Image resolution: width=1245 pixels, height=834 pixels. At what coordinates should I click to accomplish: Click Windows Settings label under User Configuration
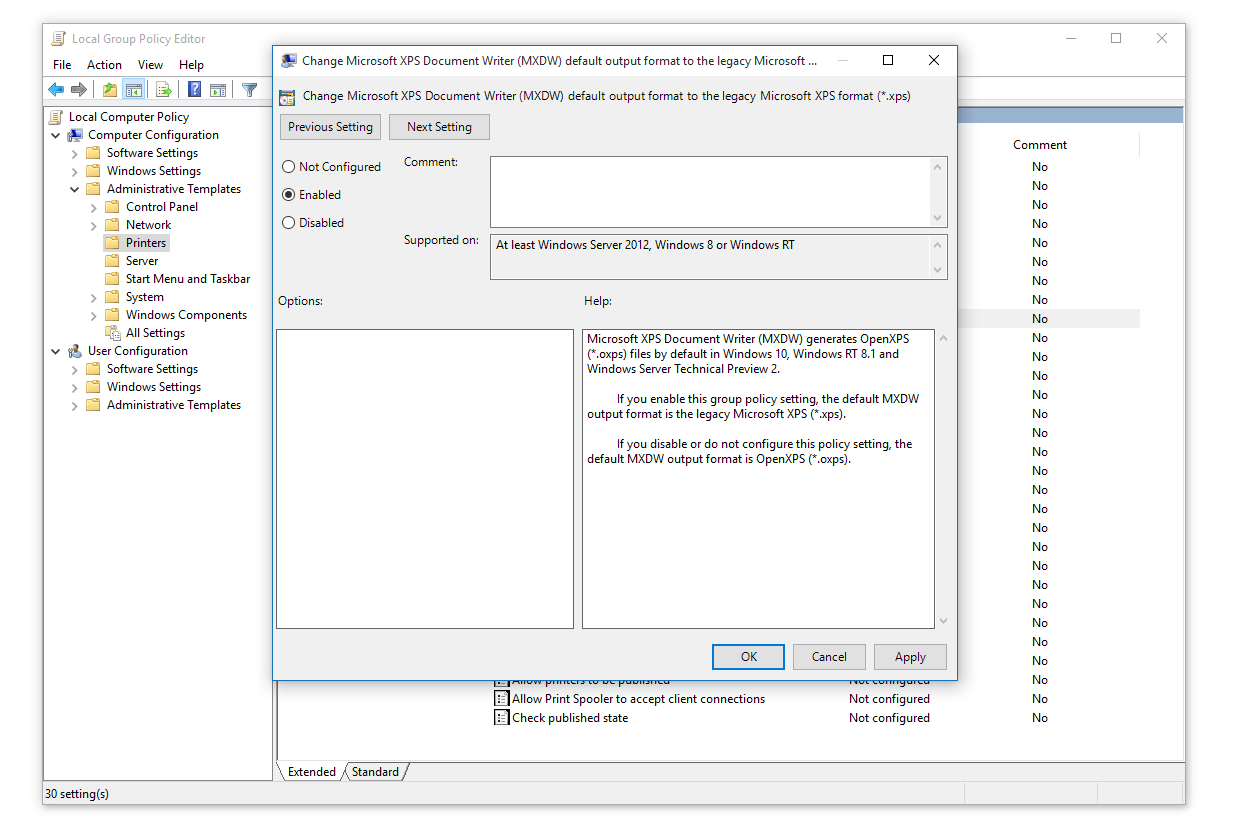(x=154, y=387)
